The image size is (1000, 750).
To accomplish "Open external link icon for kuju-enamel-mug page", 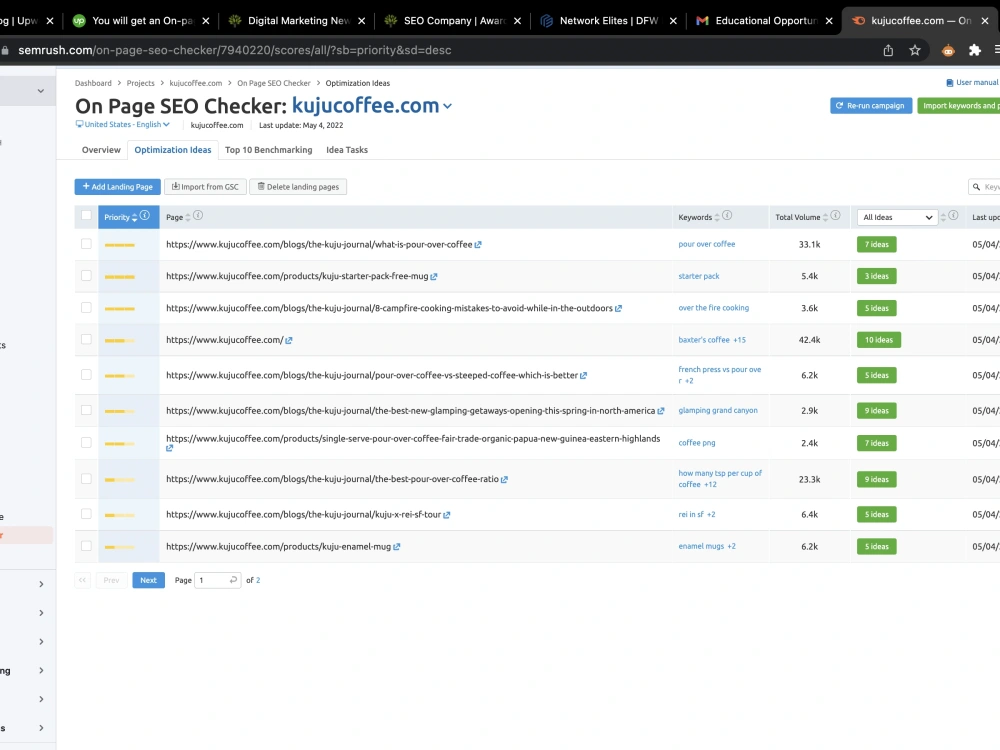I will click(x=397, y=547).
